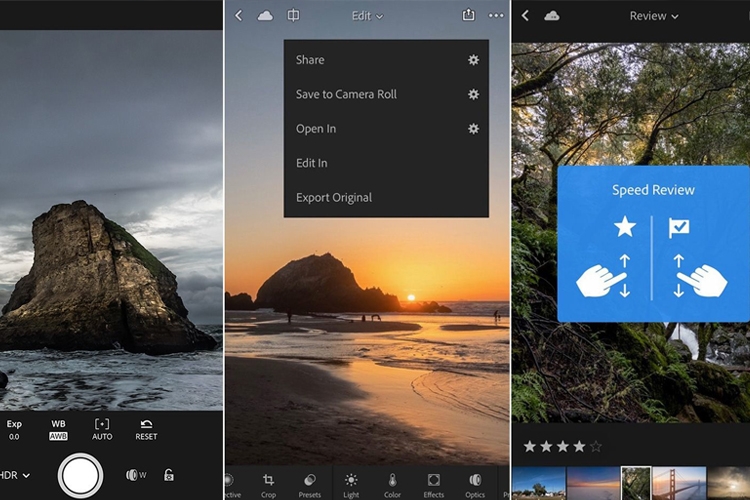Go back from the Edit screen
The width and height of the screenshot is (750, 500).
239,15
